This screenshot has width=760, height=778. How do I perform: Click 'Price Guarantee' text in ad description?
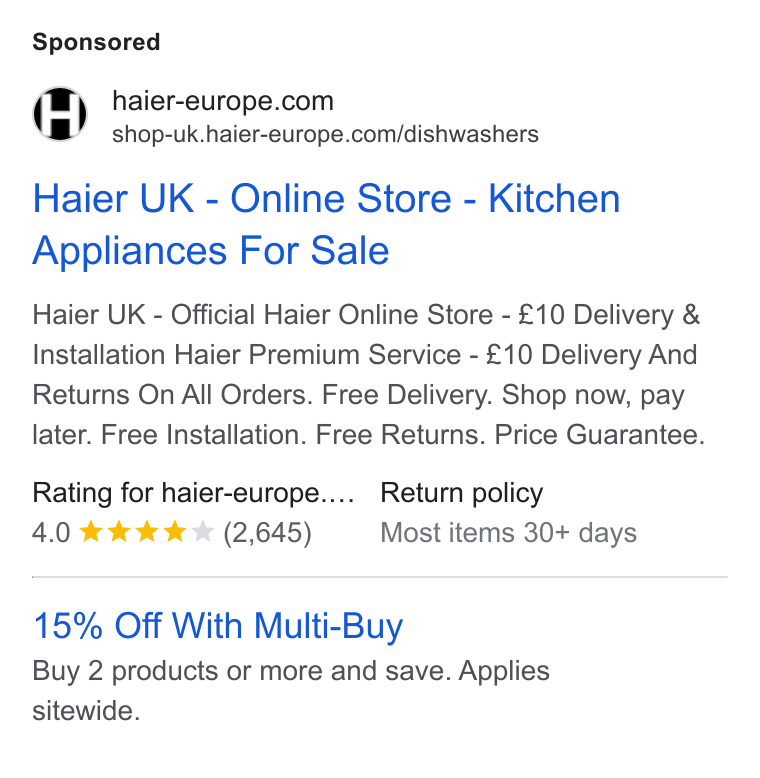pos(599,435)
